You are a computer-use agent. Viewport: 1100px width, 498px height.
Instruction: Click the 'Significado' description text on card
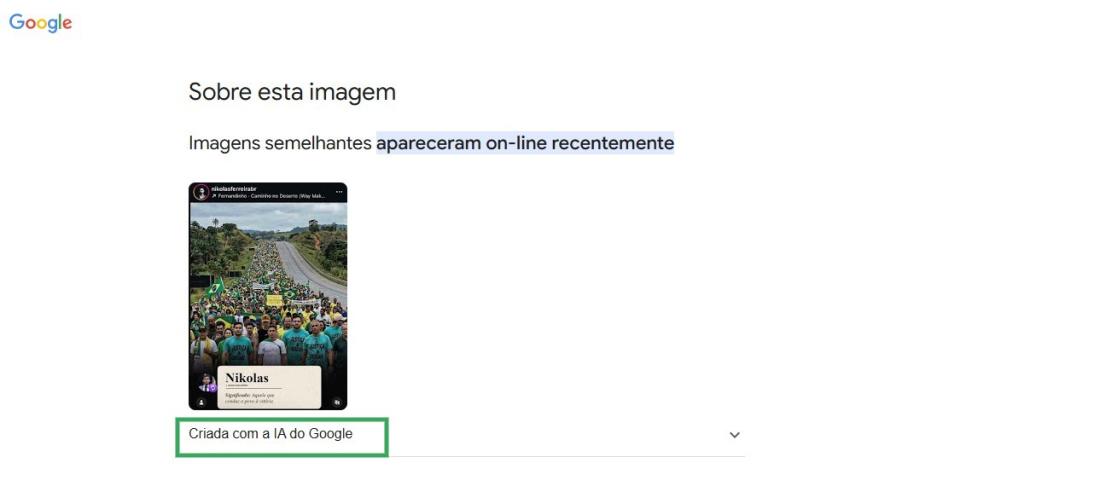250,398
